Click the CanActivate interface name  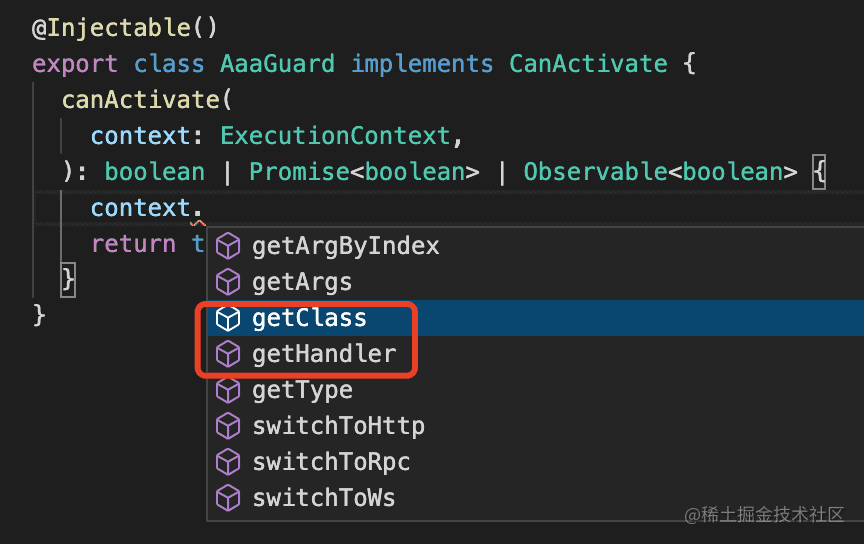588,64
